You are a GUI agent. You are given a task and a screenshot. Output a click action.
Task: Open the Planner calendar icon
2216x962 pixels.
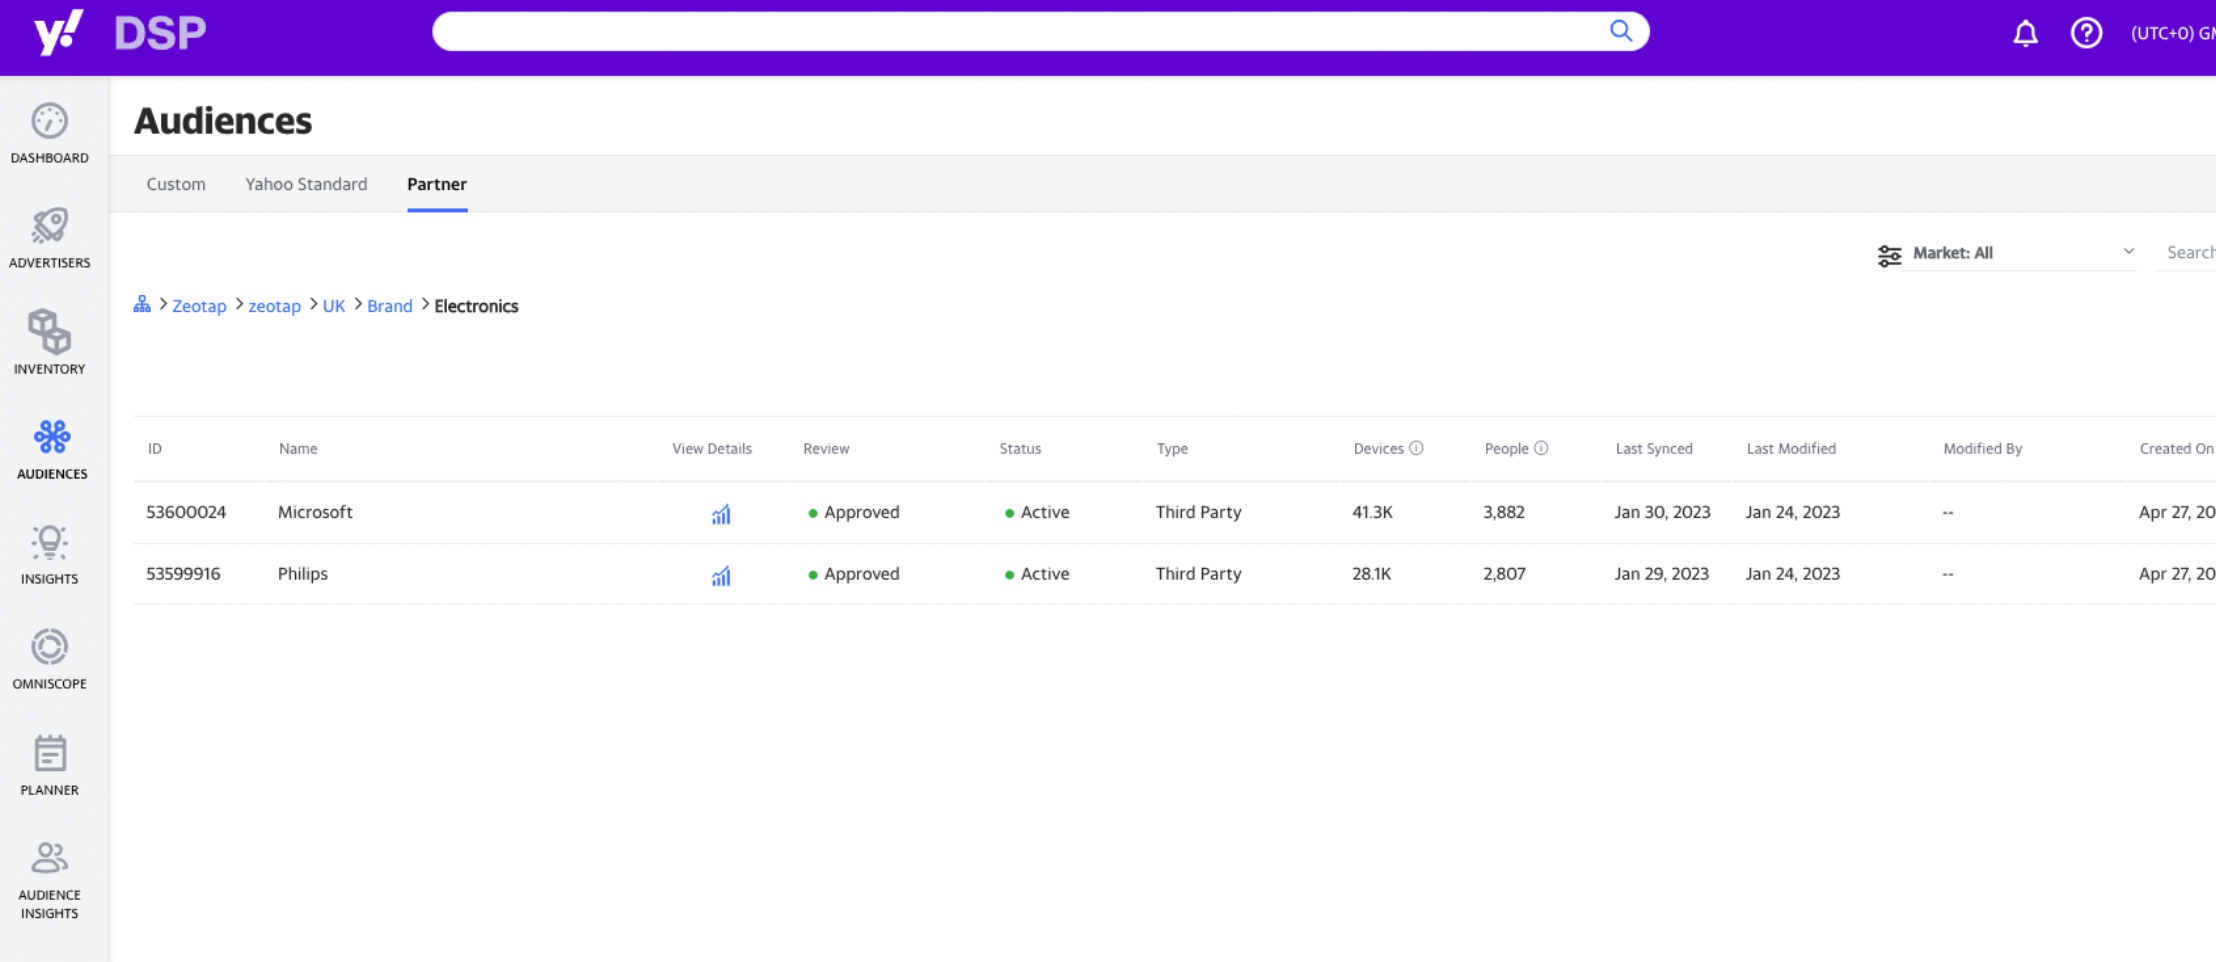tap(49, 753)
